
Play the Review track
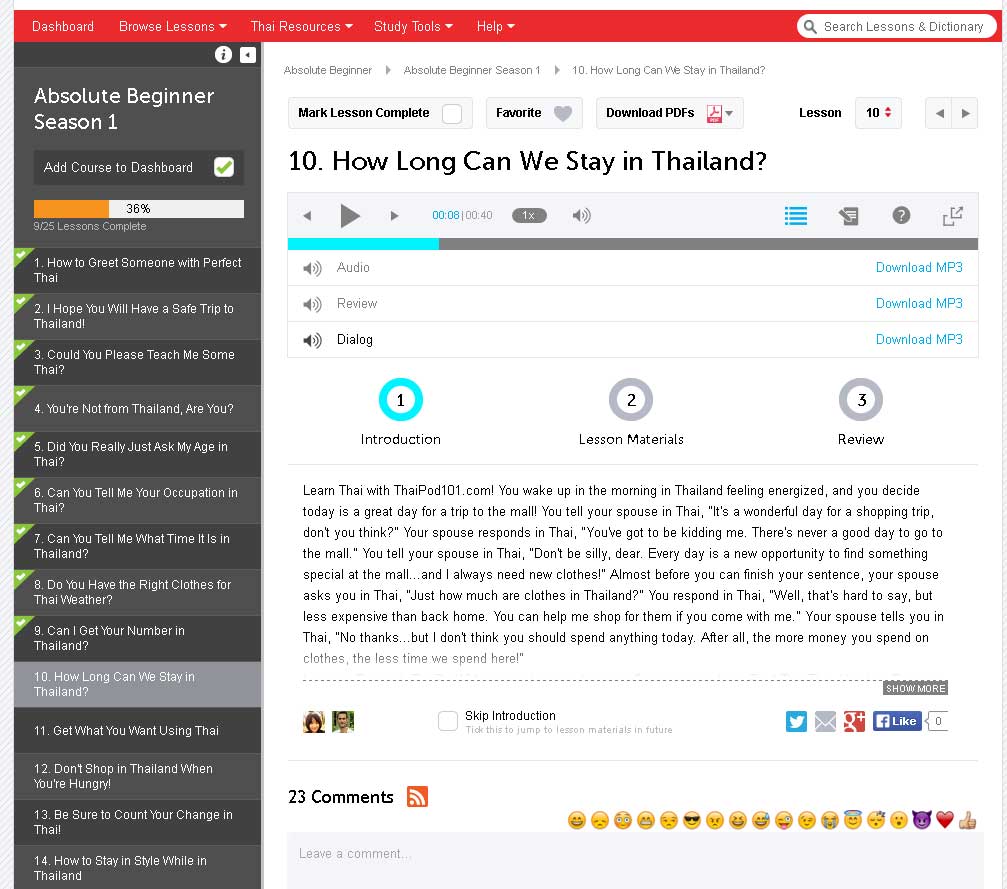click(x=313, y=304)
